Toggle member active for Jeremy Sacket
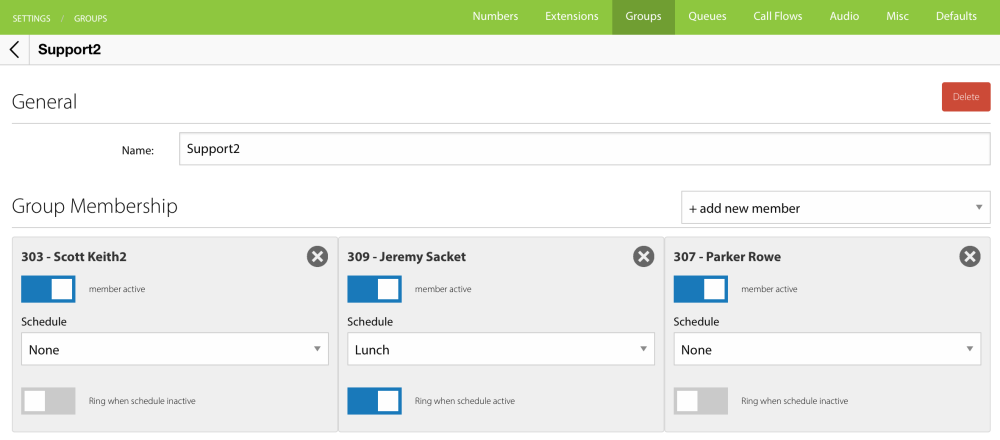The image size is (1000, 440). (x=374, y=289)
